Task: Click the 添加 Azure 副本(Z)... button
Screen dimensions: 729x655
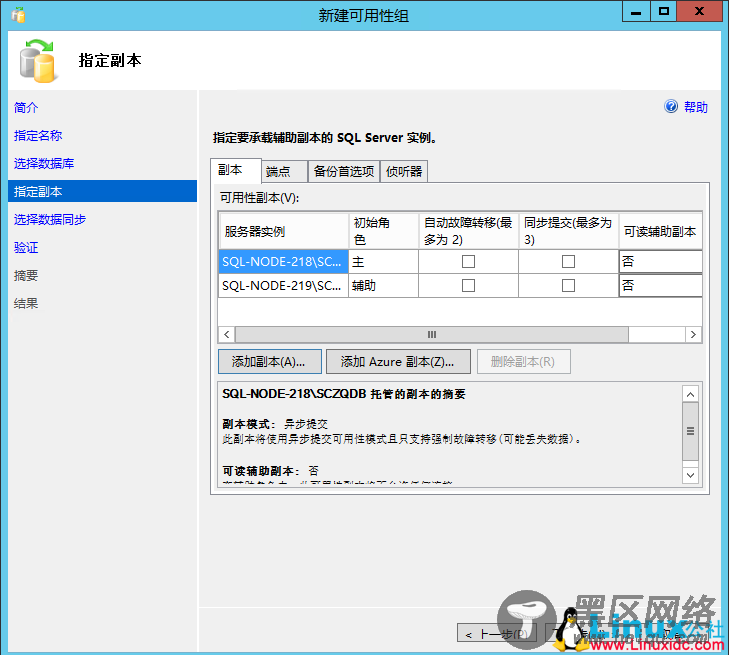Action: pyautogui.click(x=398, y=361)
